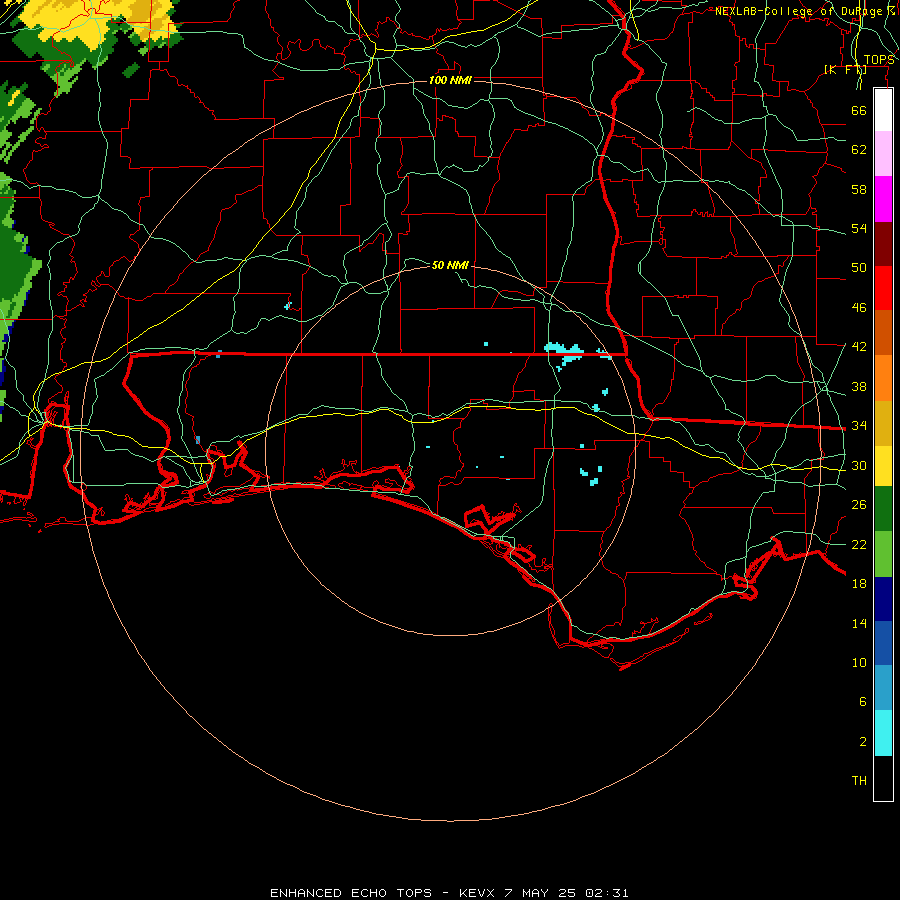The height and width of the screenshot is (900, 900).
Task: Click the "TH" legend label
Action: 859,781
